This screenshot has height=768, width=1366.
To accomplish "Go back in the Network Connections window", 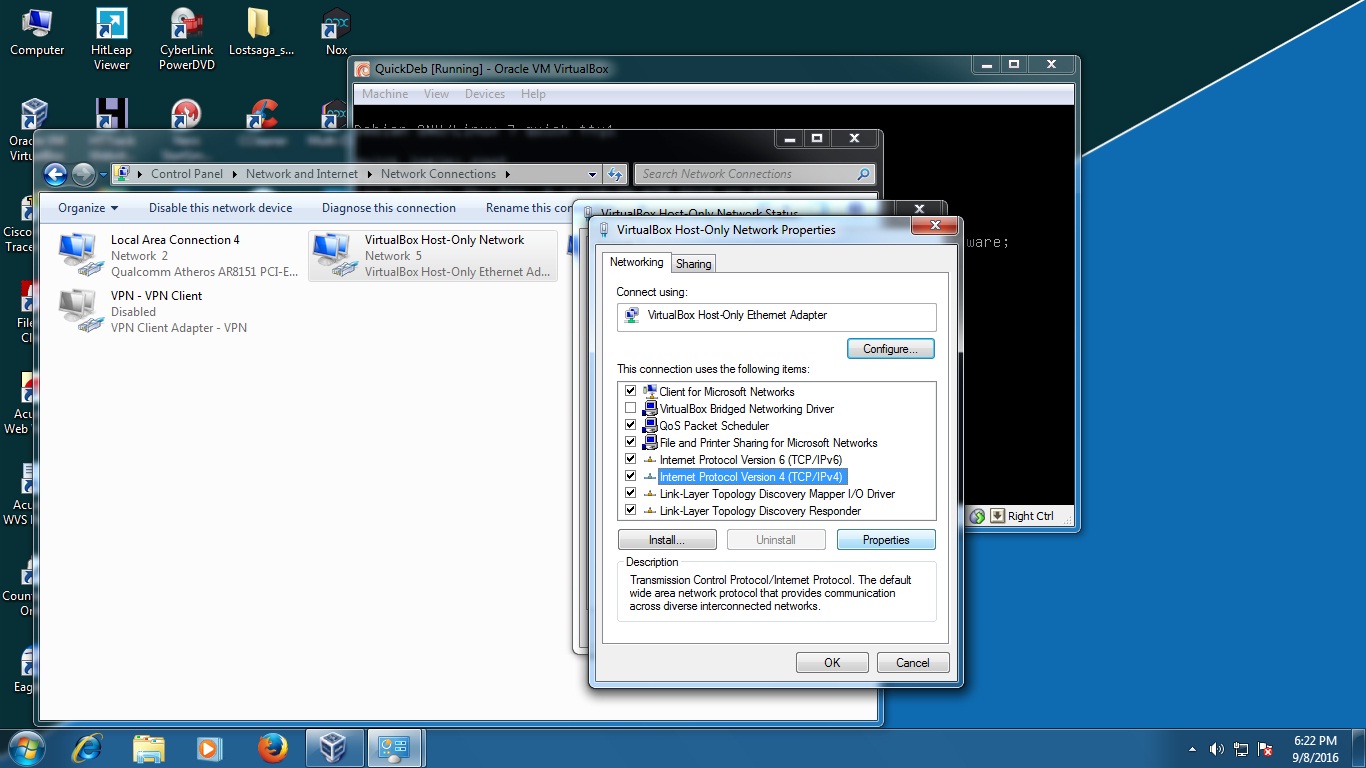I will [x=56, y=174].
